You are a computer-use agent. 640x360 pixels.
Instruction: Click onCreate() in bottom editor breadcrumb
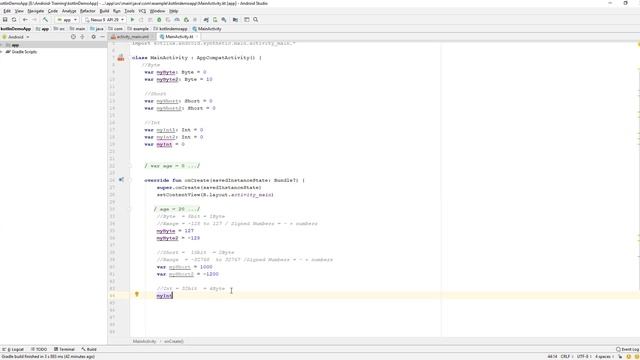click(x=174, y=341)
